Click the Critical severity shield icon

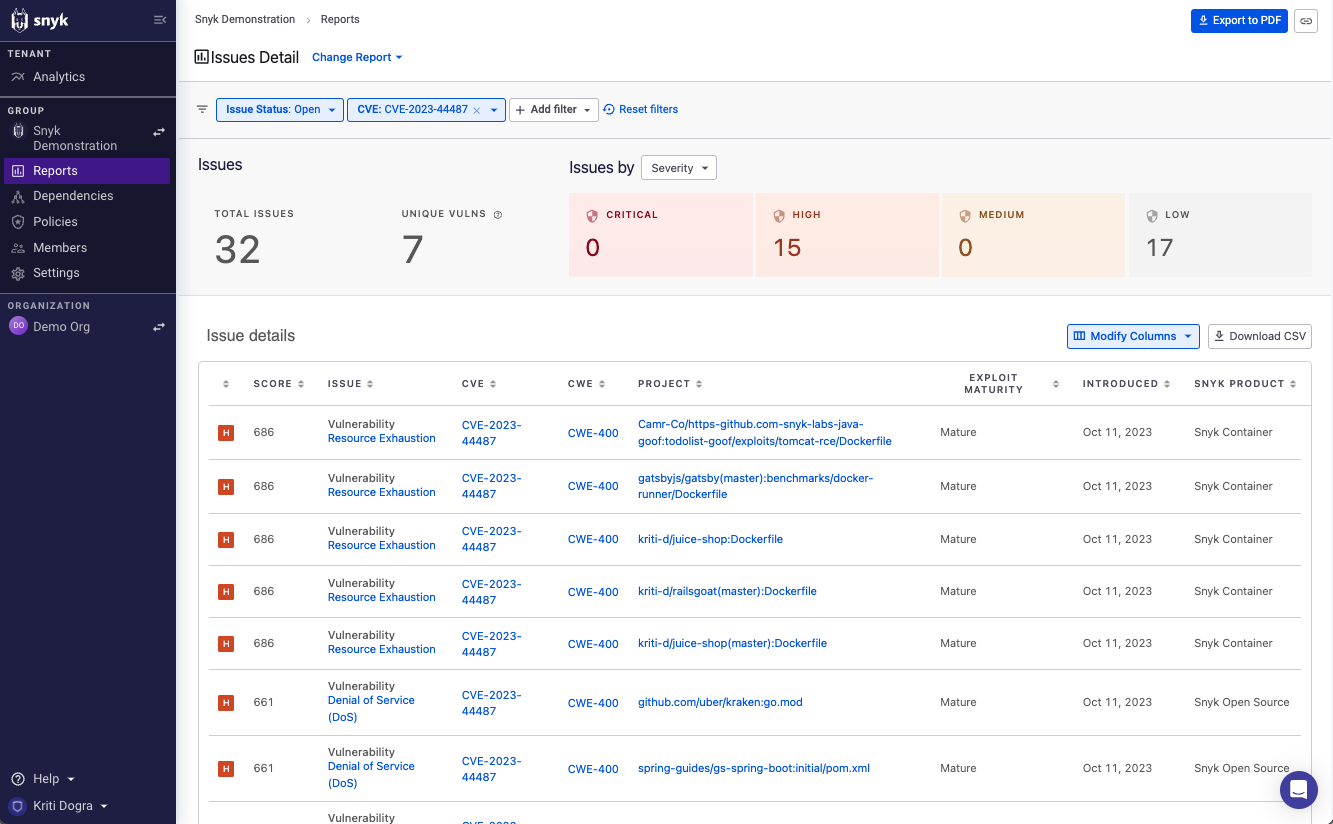592,215
